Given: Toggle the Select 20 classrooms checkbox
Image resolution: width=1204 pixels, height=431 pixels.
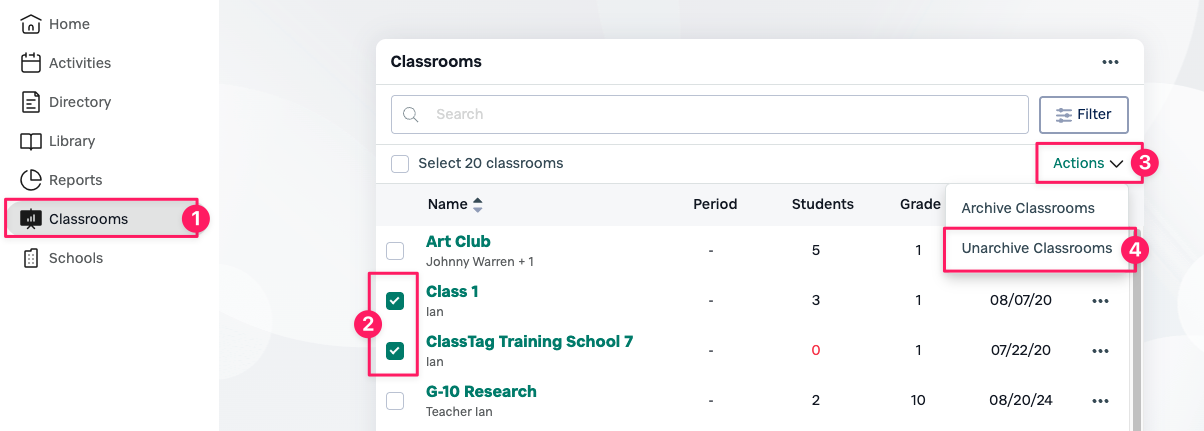Looking at the screenshot, I should click(x=400, y=164).
